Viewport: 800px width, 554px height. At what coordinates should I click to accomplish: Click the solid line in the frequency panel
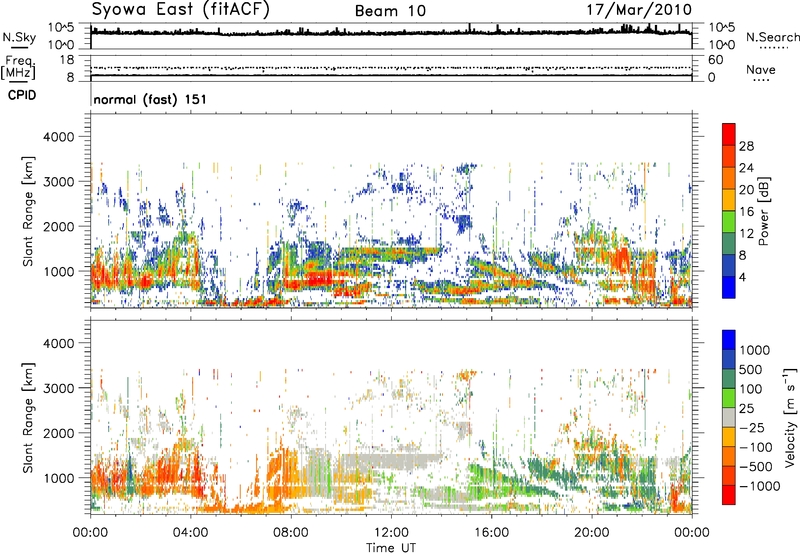[x=391, y=76]
